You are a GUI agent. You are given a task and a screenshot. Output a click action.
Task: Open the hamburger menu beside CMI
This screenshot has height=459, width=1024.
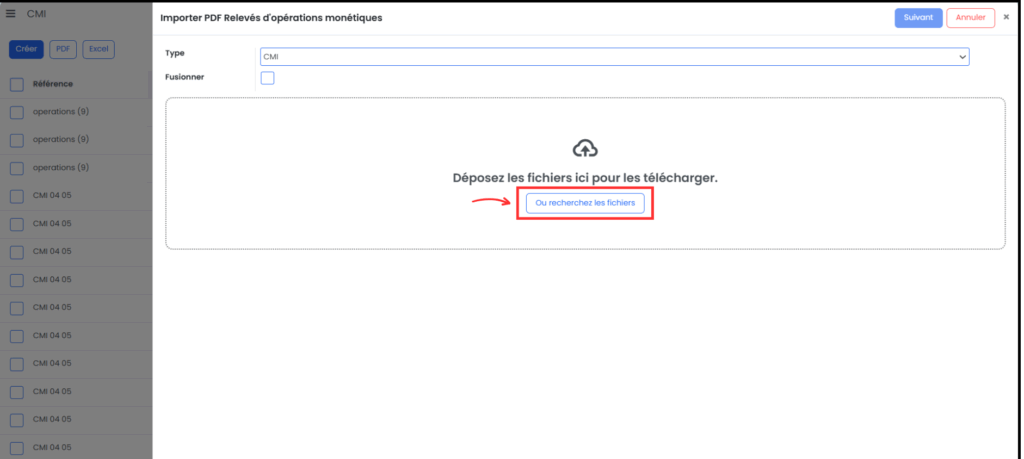[x=10, y=14]
